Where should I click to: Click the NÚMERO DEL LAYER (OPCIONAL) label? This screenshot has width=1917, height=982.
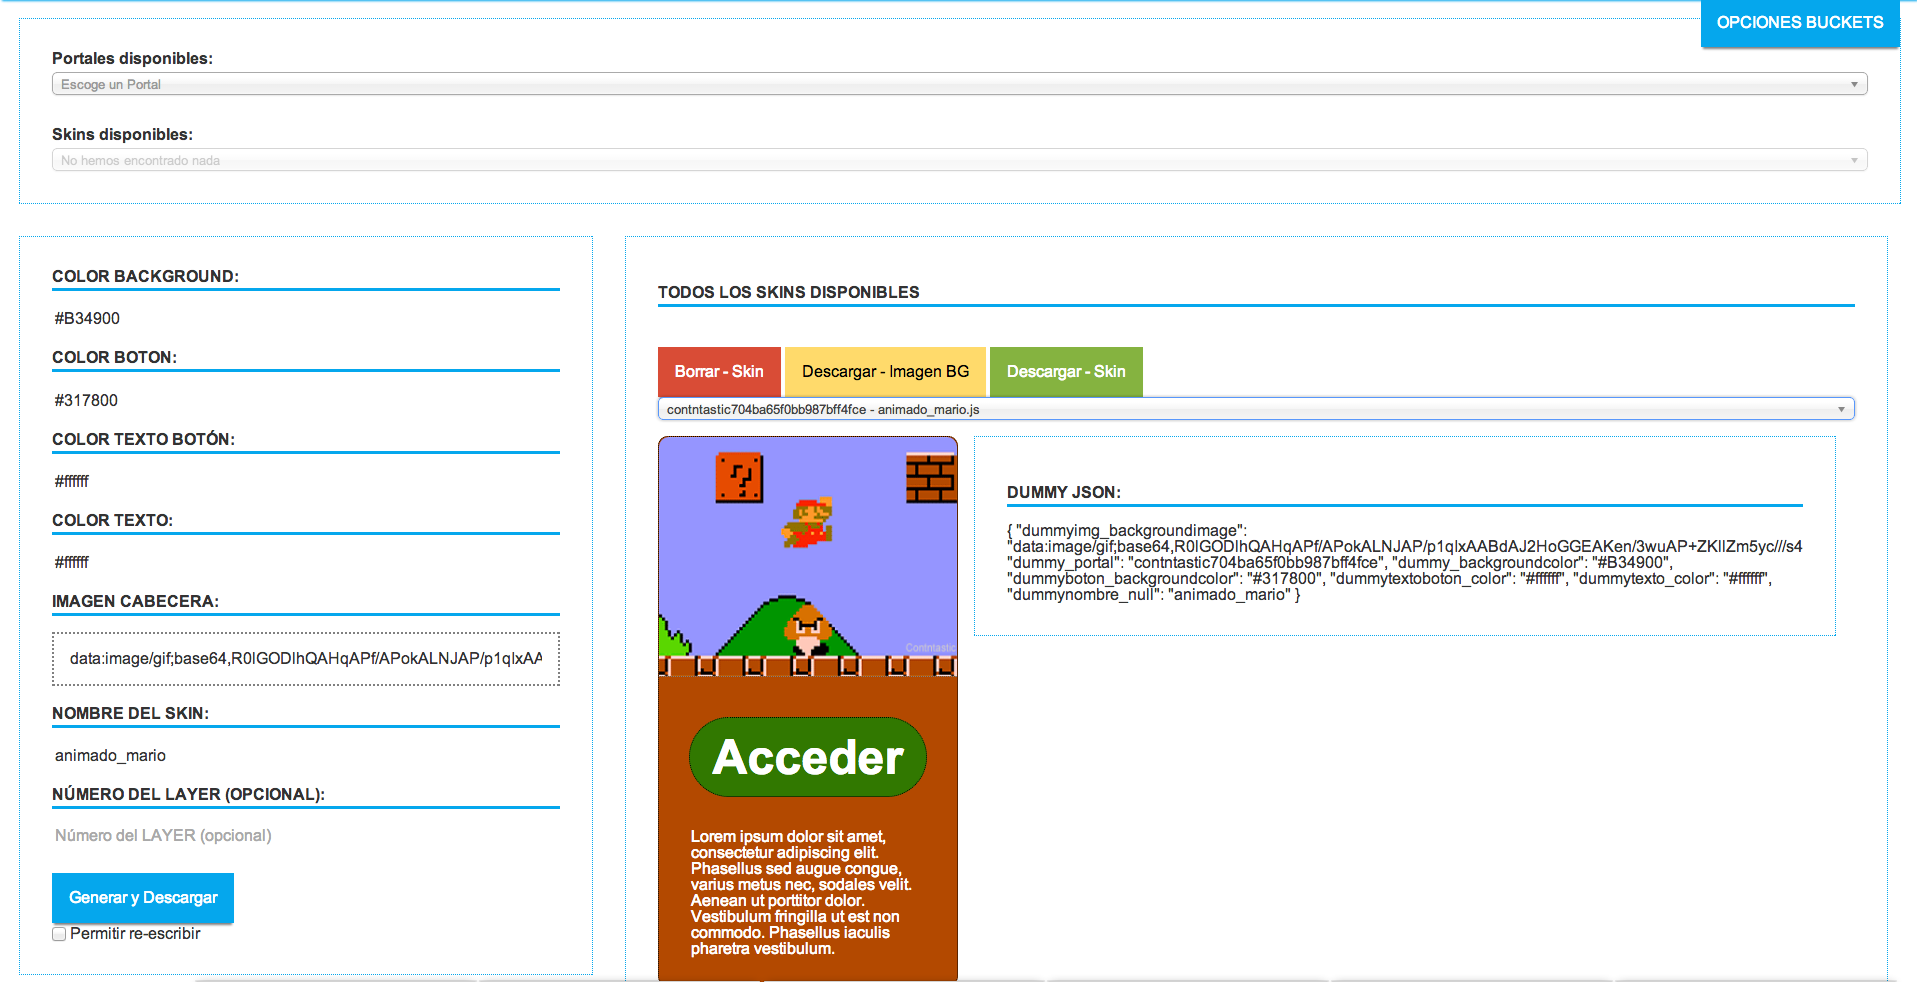pos(188,794)
